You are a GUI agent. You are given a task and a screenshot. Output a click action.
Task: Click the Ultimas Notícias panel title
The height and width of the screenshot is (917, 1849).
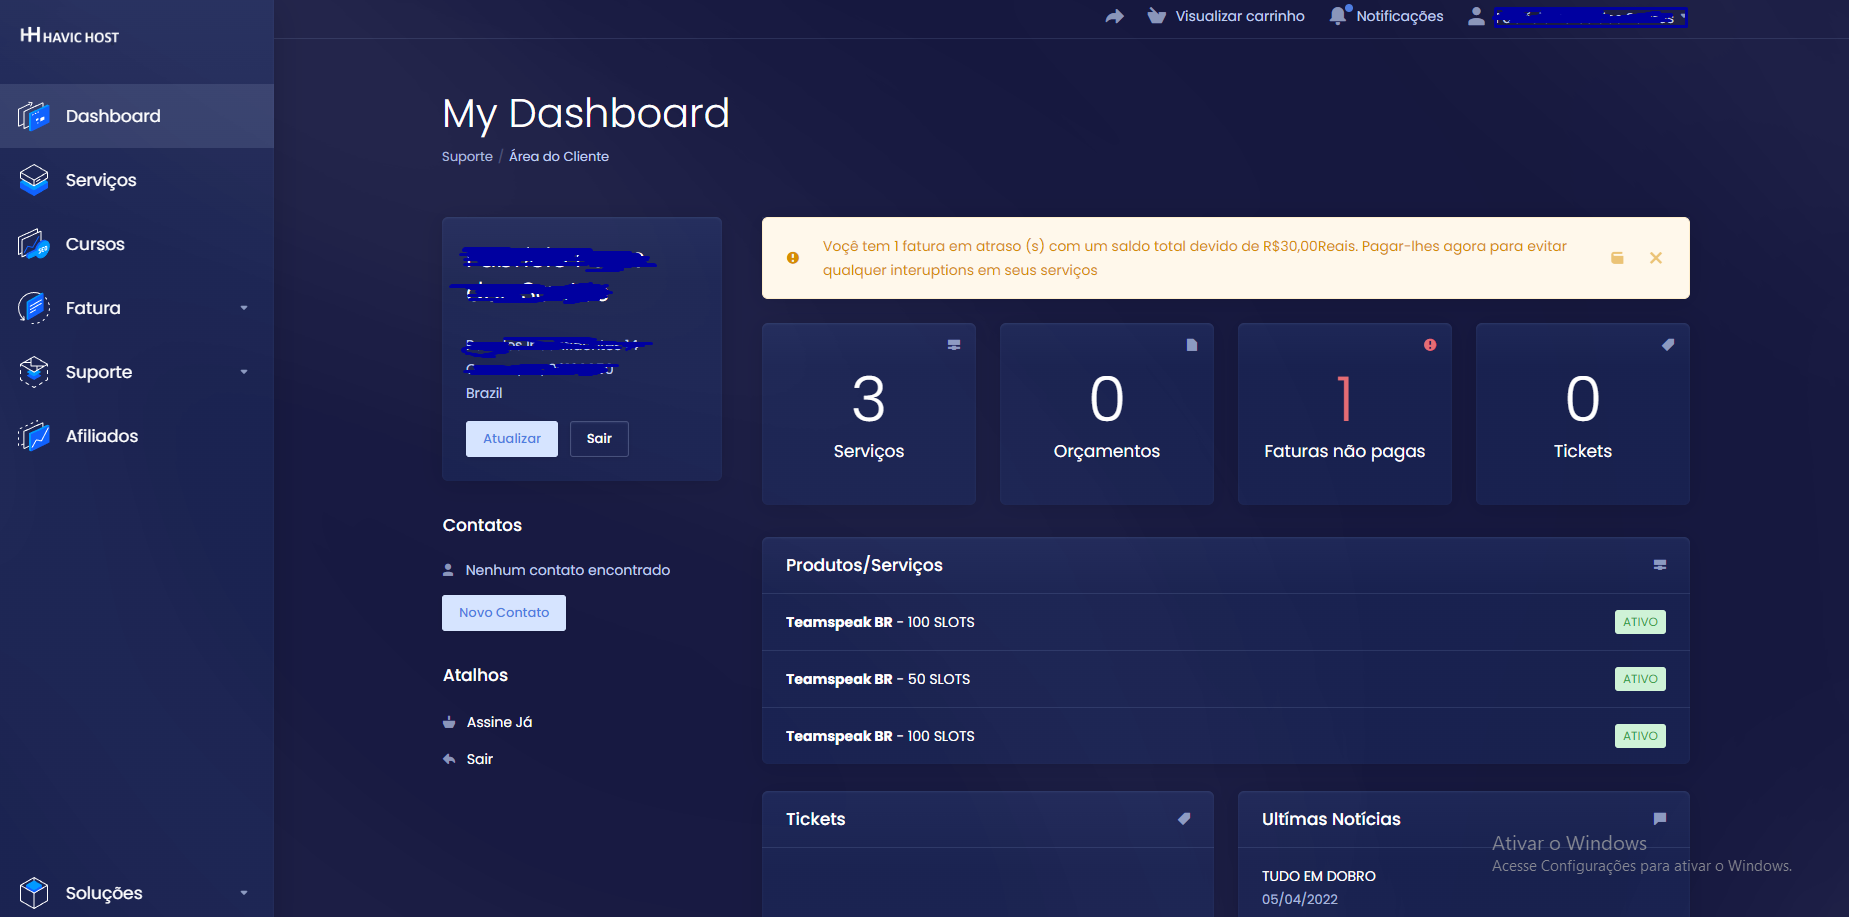(x=1331, y=819)
